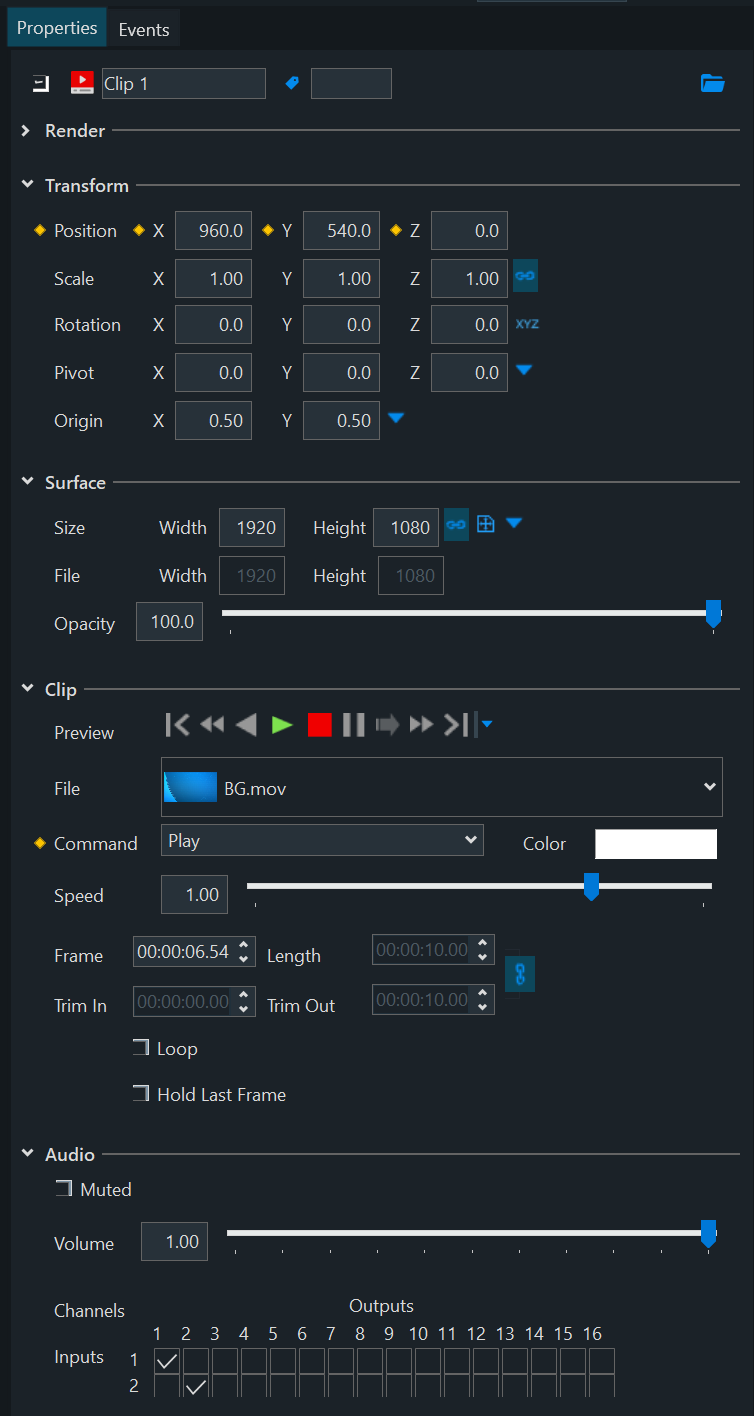Check the Muted audio checkbox

point(65,1189)
